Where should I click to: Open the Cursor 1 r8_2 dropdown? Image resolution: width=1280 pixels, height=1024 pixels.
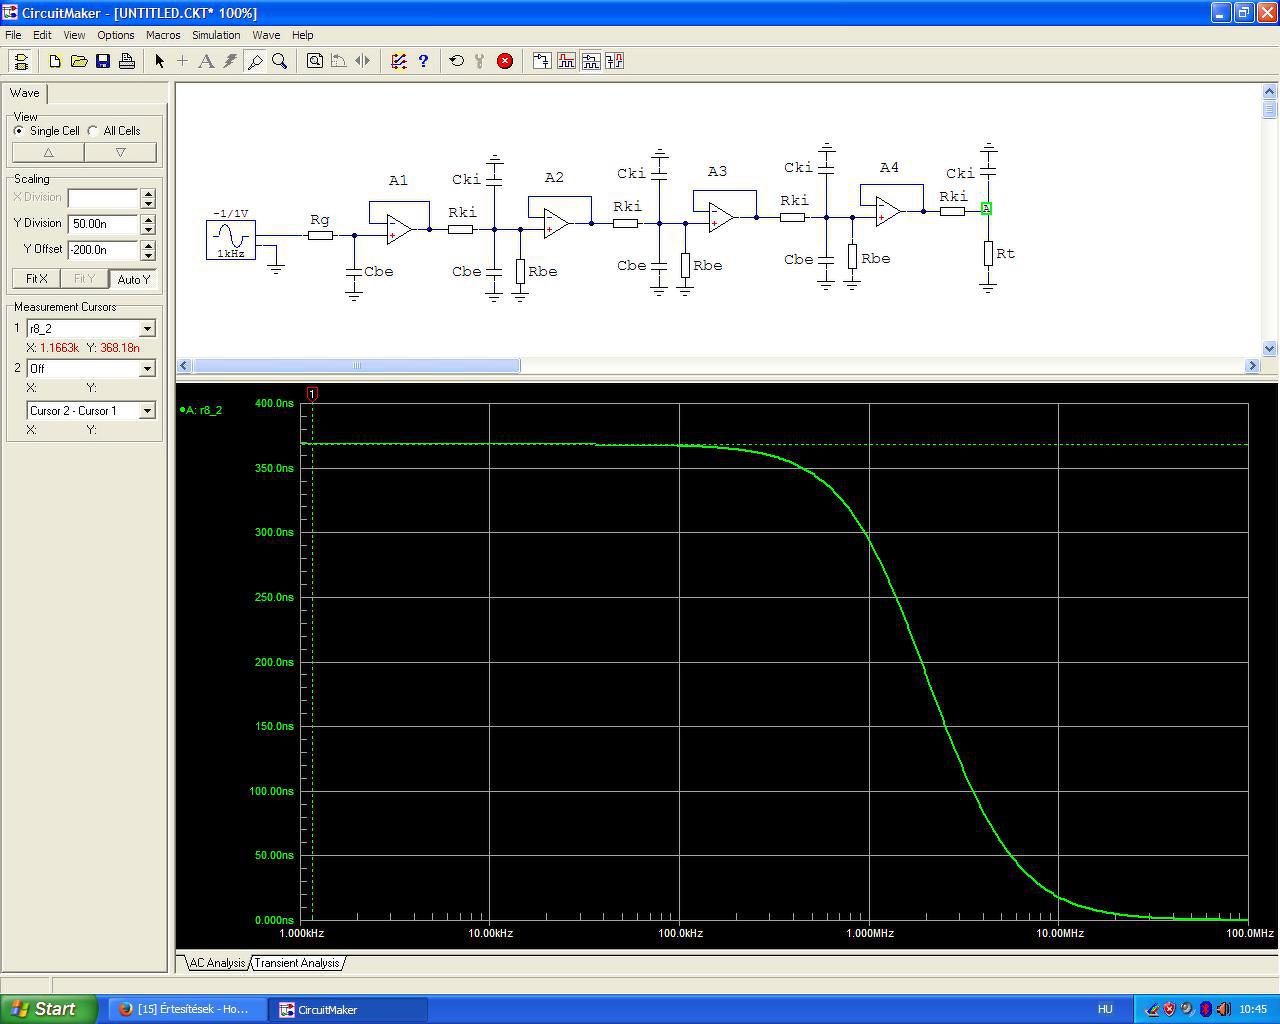point(147,329)
